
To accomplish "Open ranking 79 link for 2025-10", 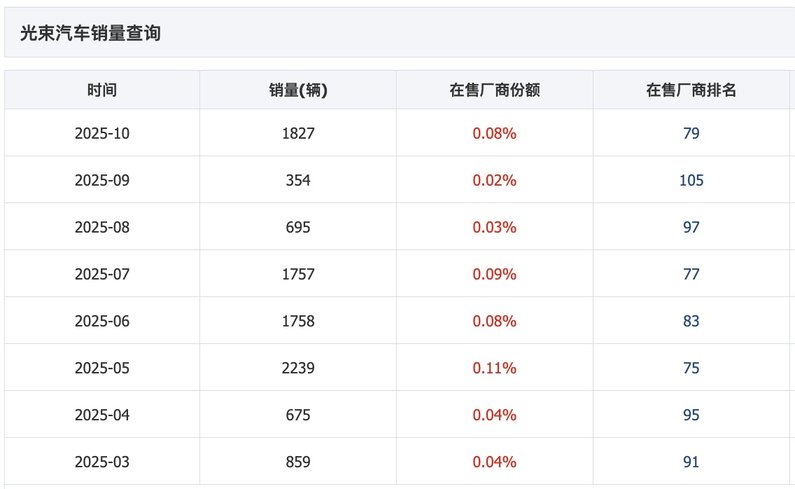I will point(691,134).
